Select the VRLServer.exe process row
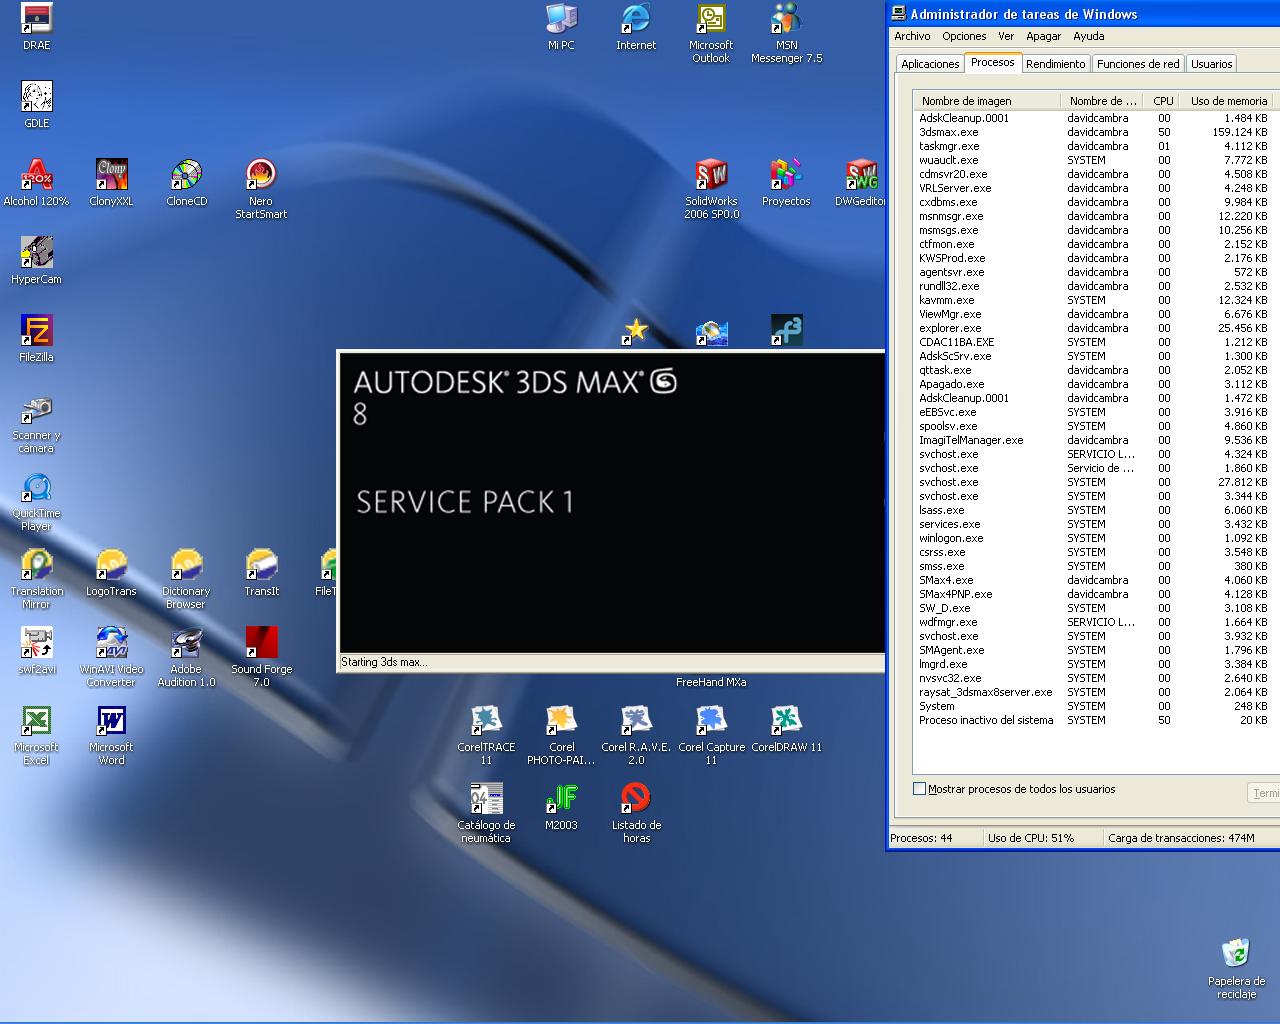The width and height of the screenshot is (1280, 1024). pyautogui.click(x=1094, y=188)
